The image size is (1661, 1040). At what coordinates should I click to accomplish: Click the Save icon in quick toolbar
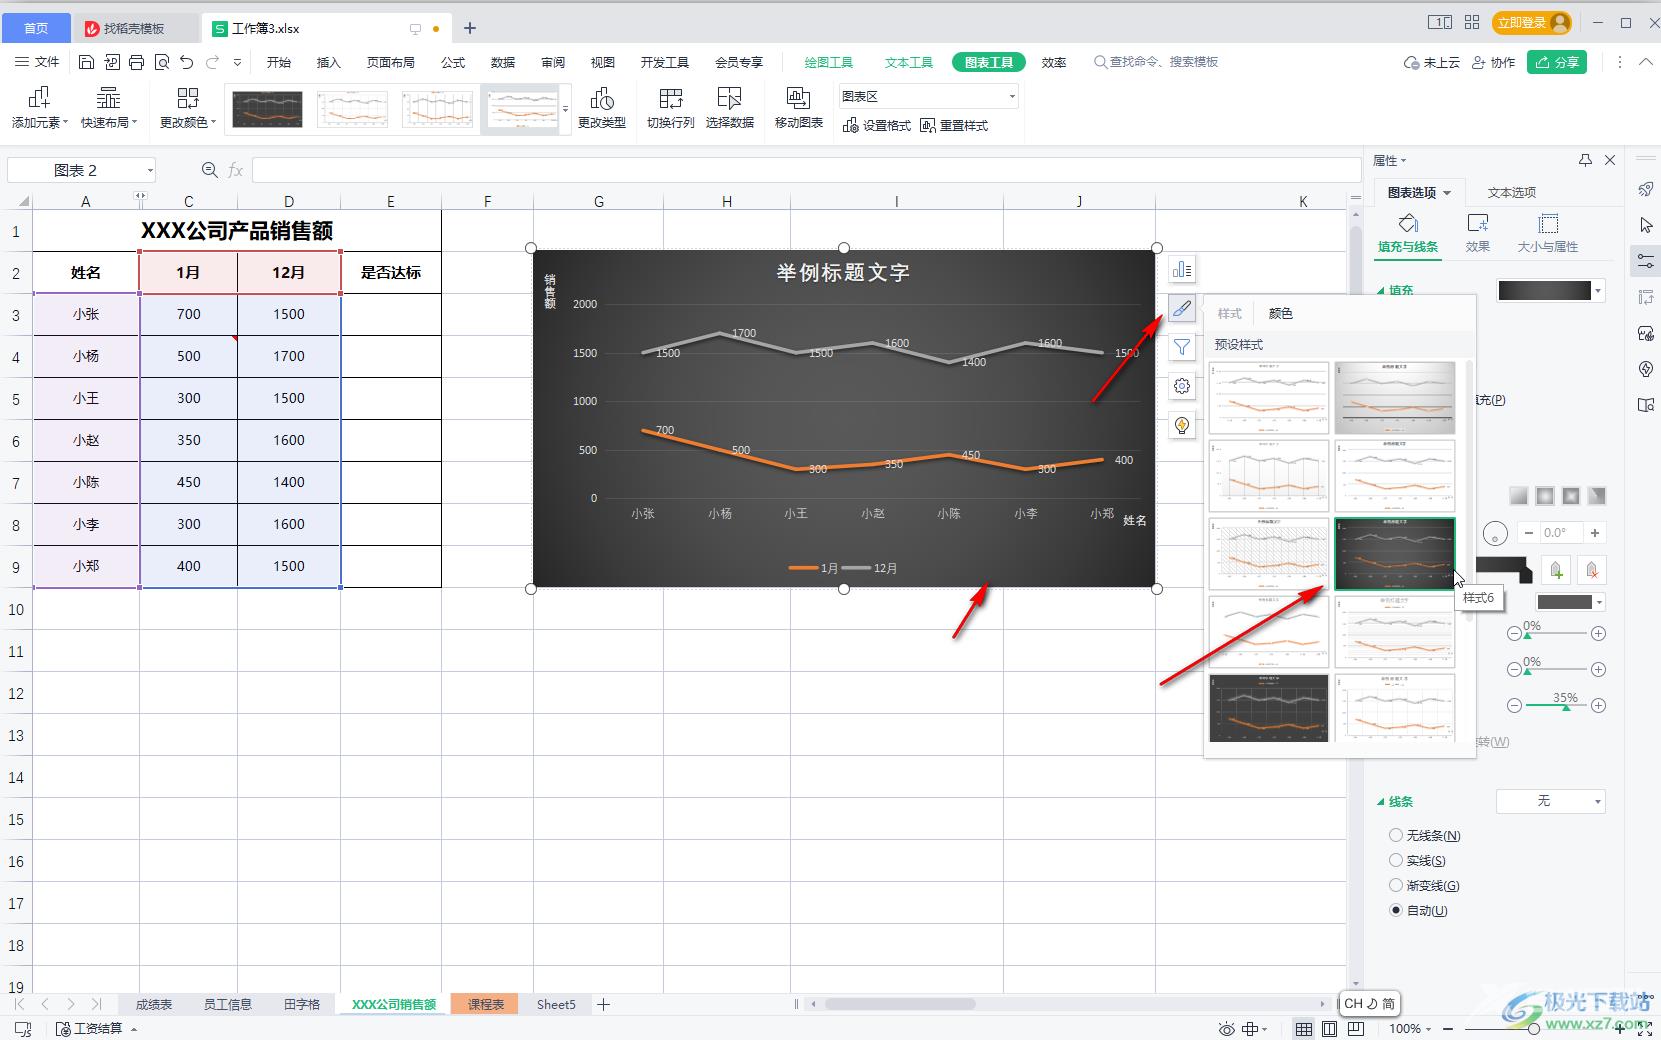[x=86, y=62]
